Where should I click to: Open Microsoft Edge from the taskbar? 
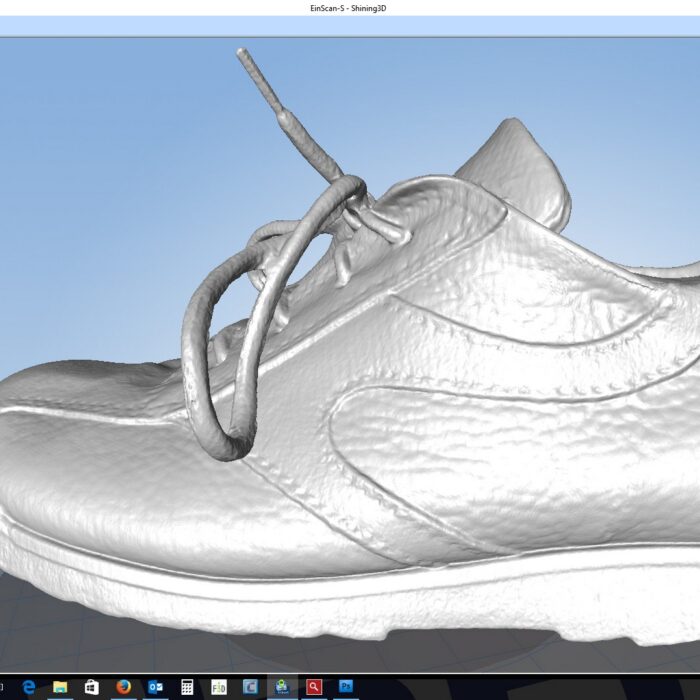(29, 687)
